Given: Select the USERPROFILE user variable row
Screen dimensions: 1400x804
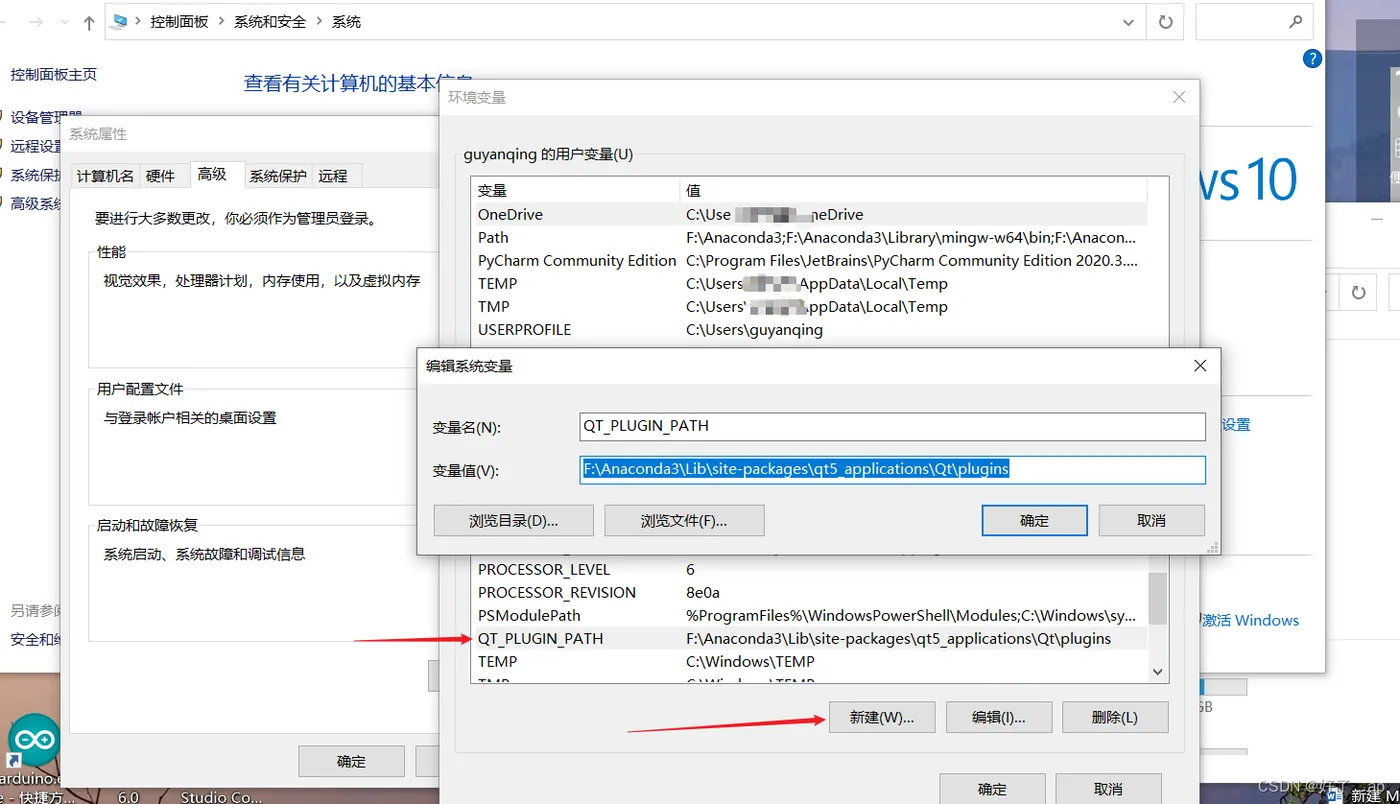Looking at the screenshot, I should tap(810, 329).
